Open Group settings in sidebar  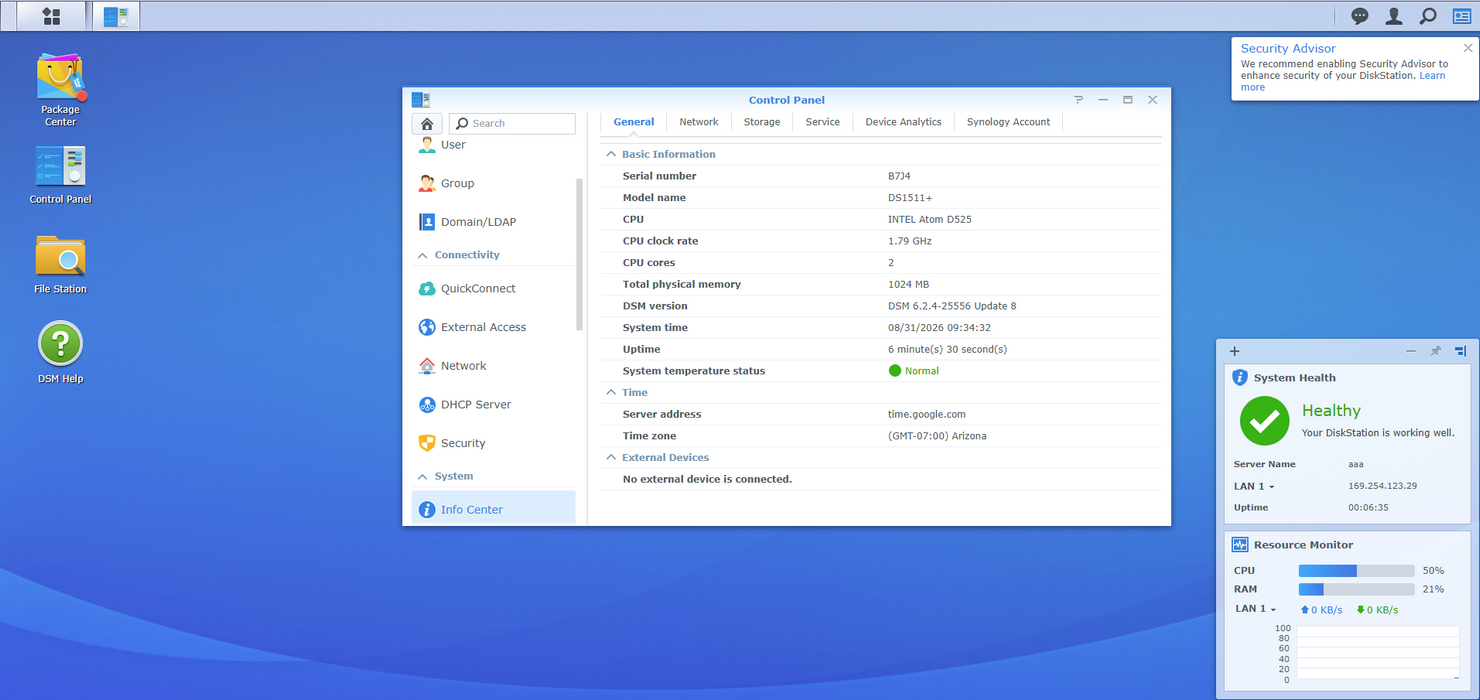pos(494,183)
